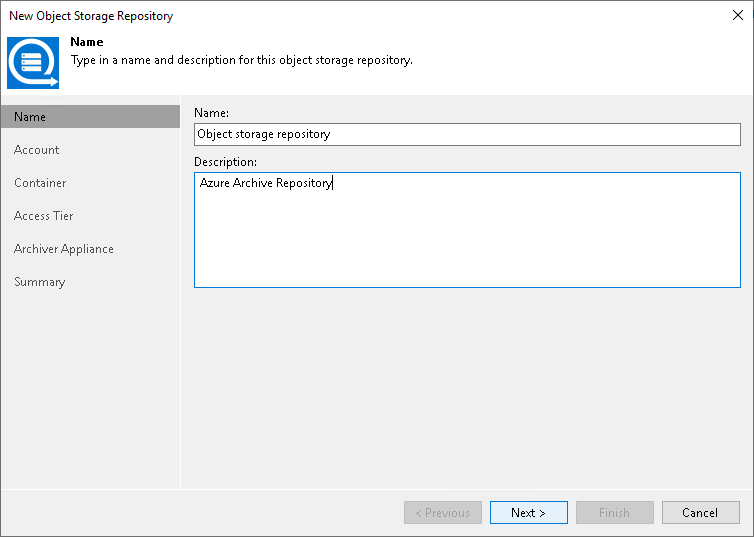Viewport: 754px width, 537px height.
Task: Close the New Object Storage Repository dialog
Action: click(x=738, y=15)
